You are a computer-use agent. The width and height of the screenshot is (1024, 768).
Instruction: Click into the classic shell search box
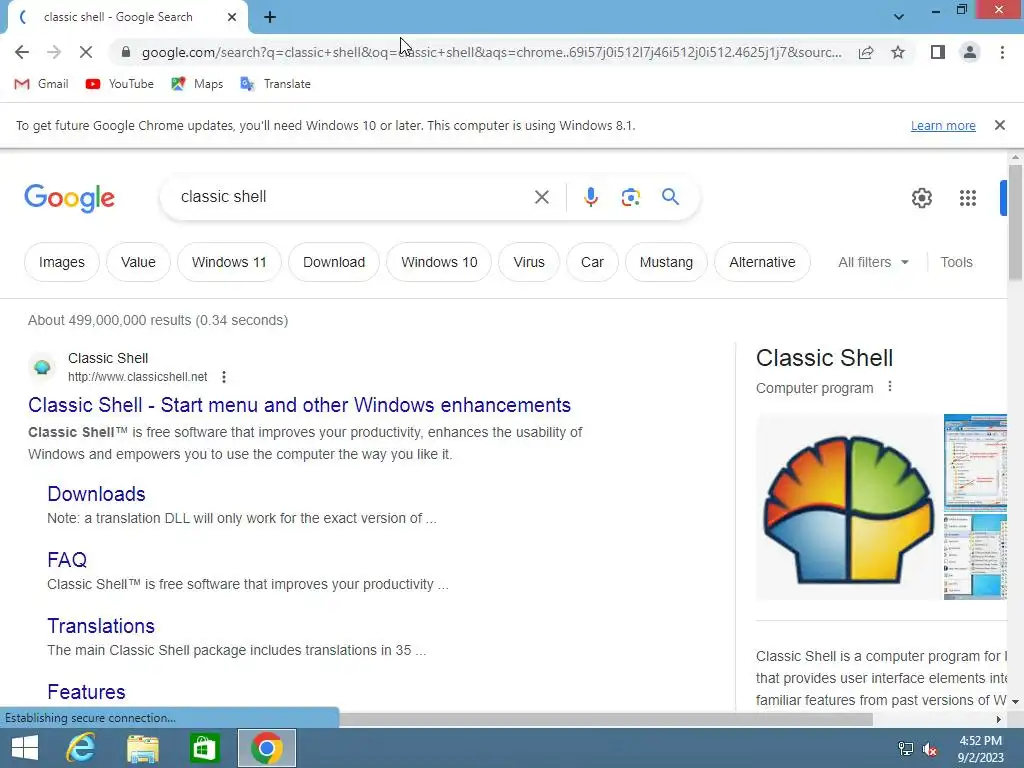pyautogui.click(x=353, y=197)
